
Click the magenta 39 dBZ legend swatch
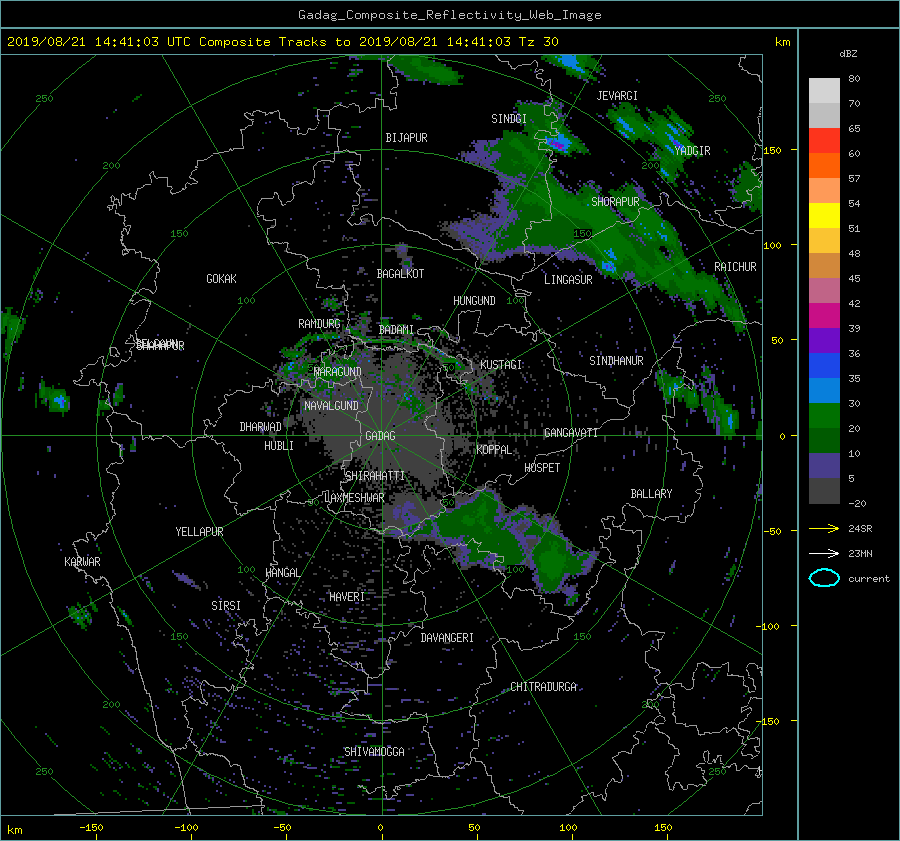pos(824,316)
